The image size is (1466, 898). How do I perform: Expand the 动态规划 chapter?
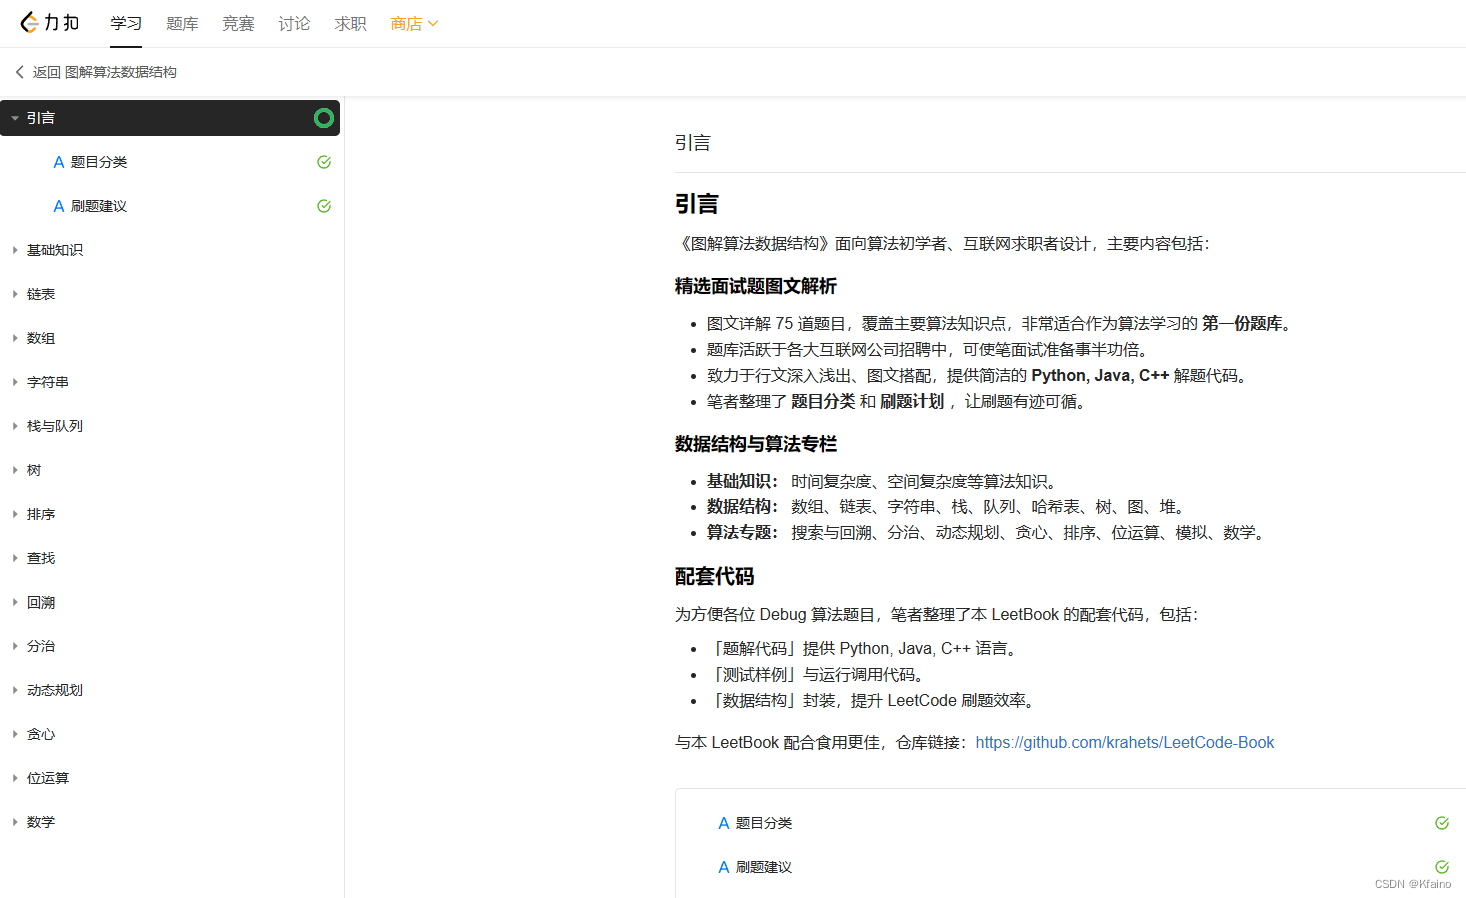pyautogui.click(x=15, y=690)
